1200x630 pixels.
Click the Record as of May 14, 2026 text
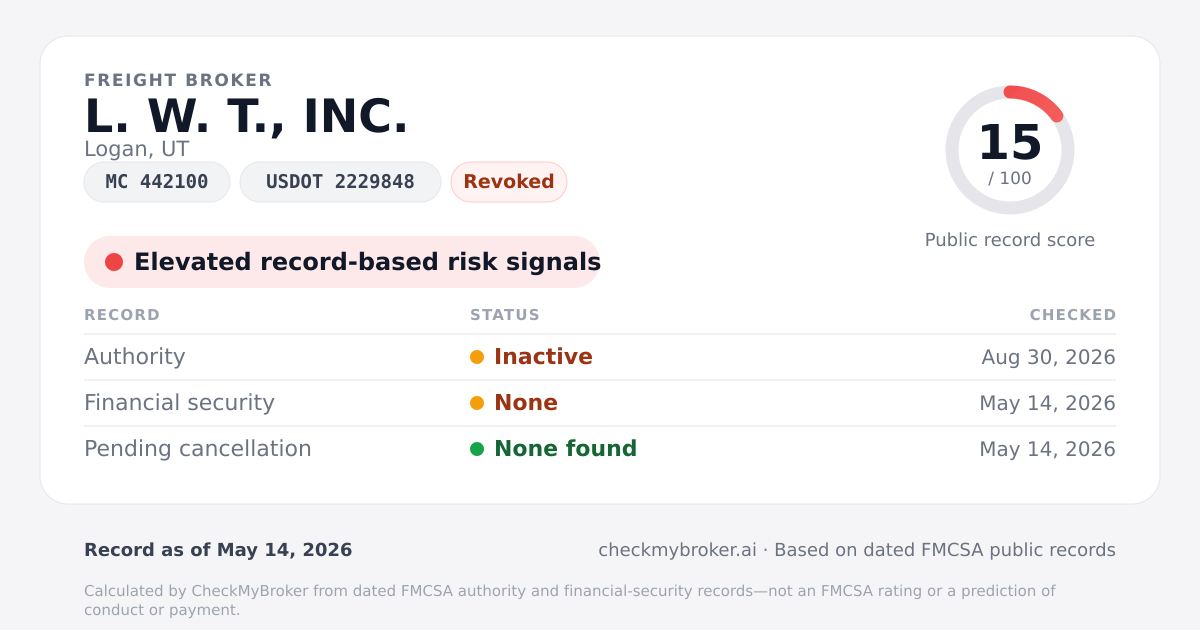tap(218, 550)
